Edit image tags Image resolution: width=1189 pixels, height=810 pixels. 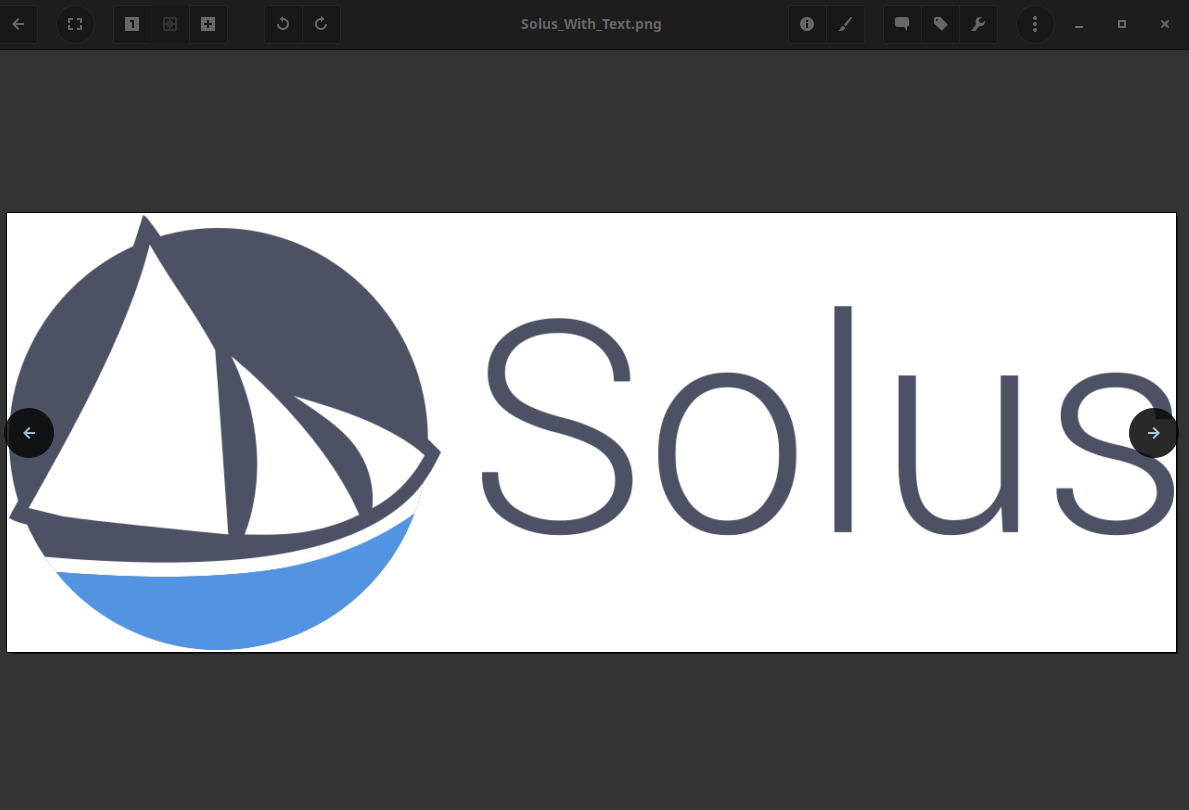point(940,24)
